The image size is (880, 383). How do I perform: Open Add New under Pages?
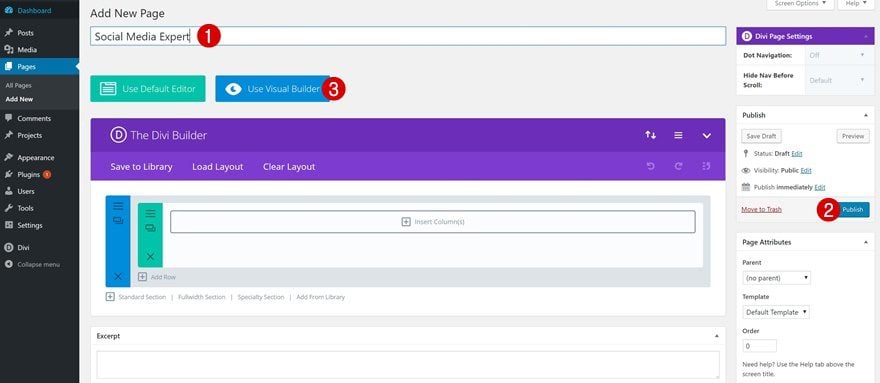(x=19, y=99)
